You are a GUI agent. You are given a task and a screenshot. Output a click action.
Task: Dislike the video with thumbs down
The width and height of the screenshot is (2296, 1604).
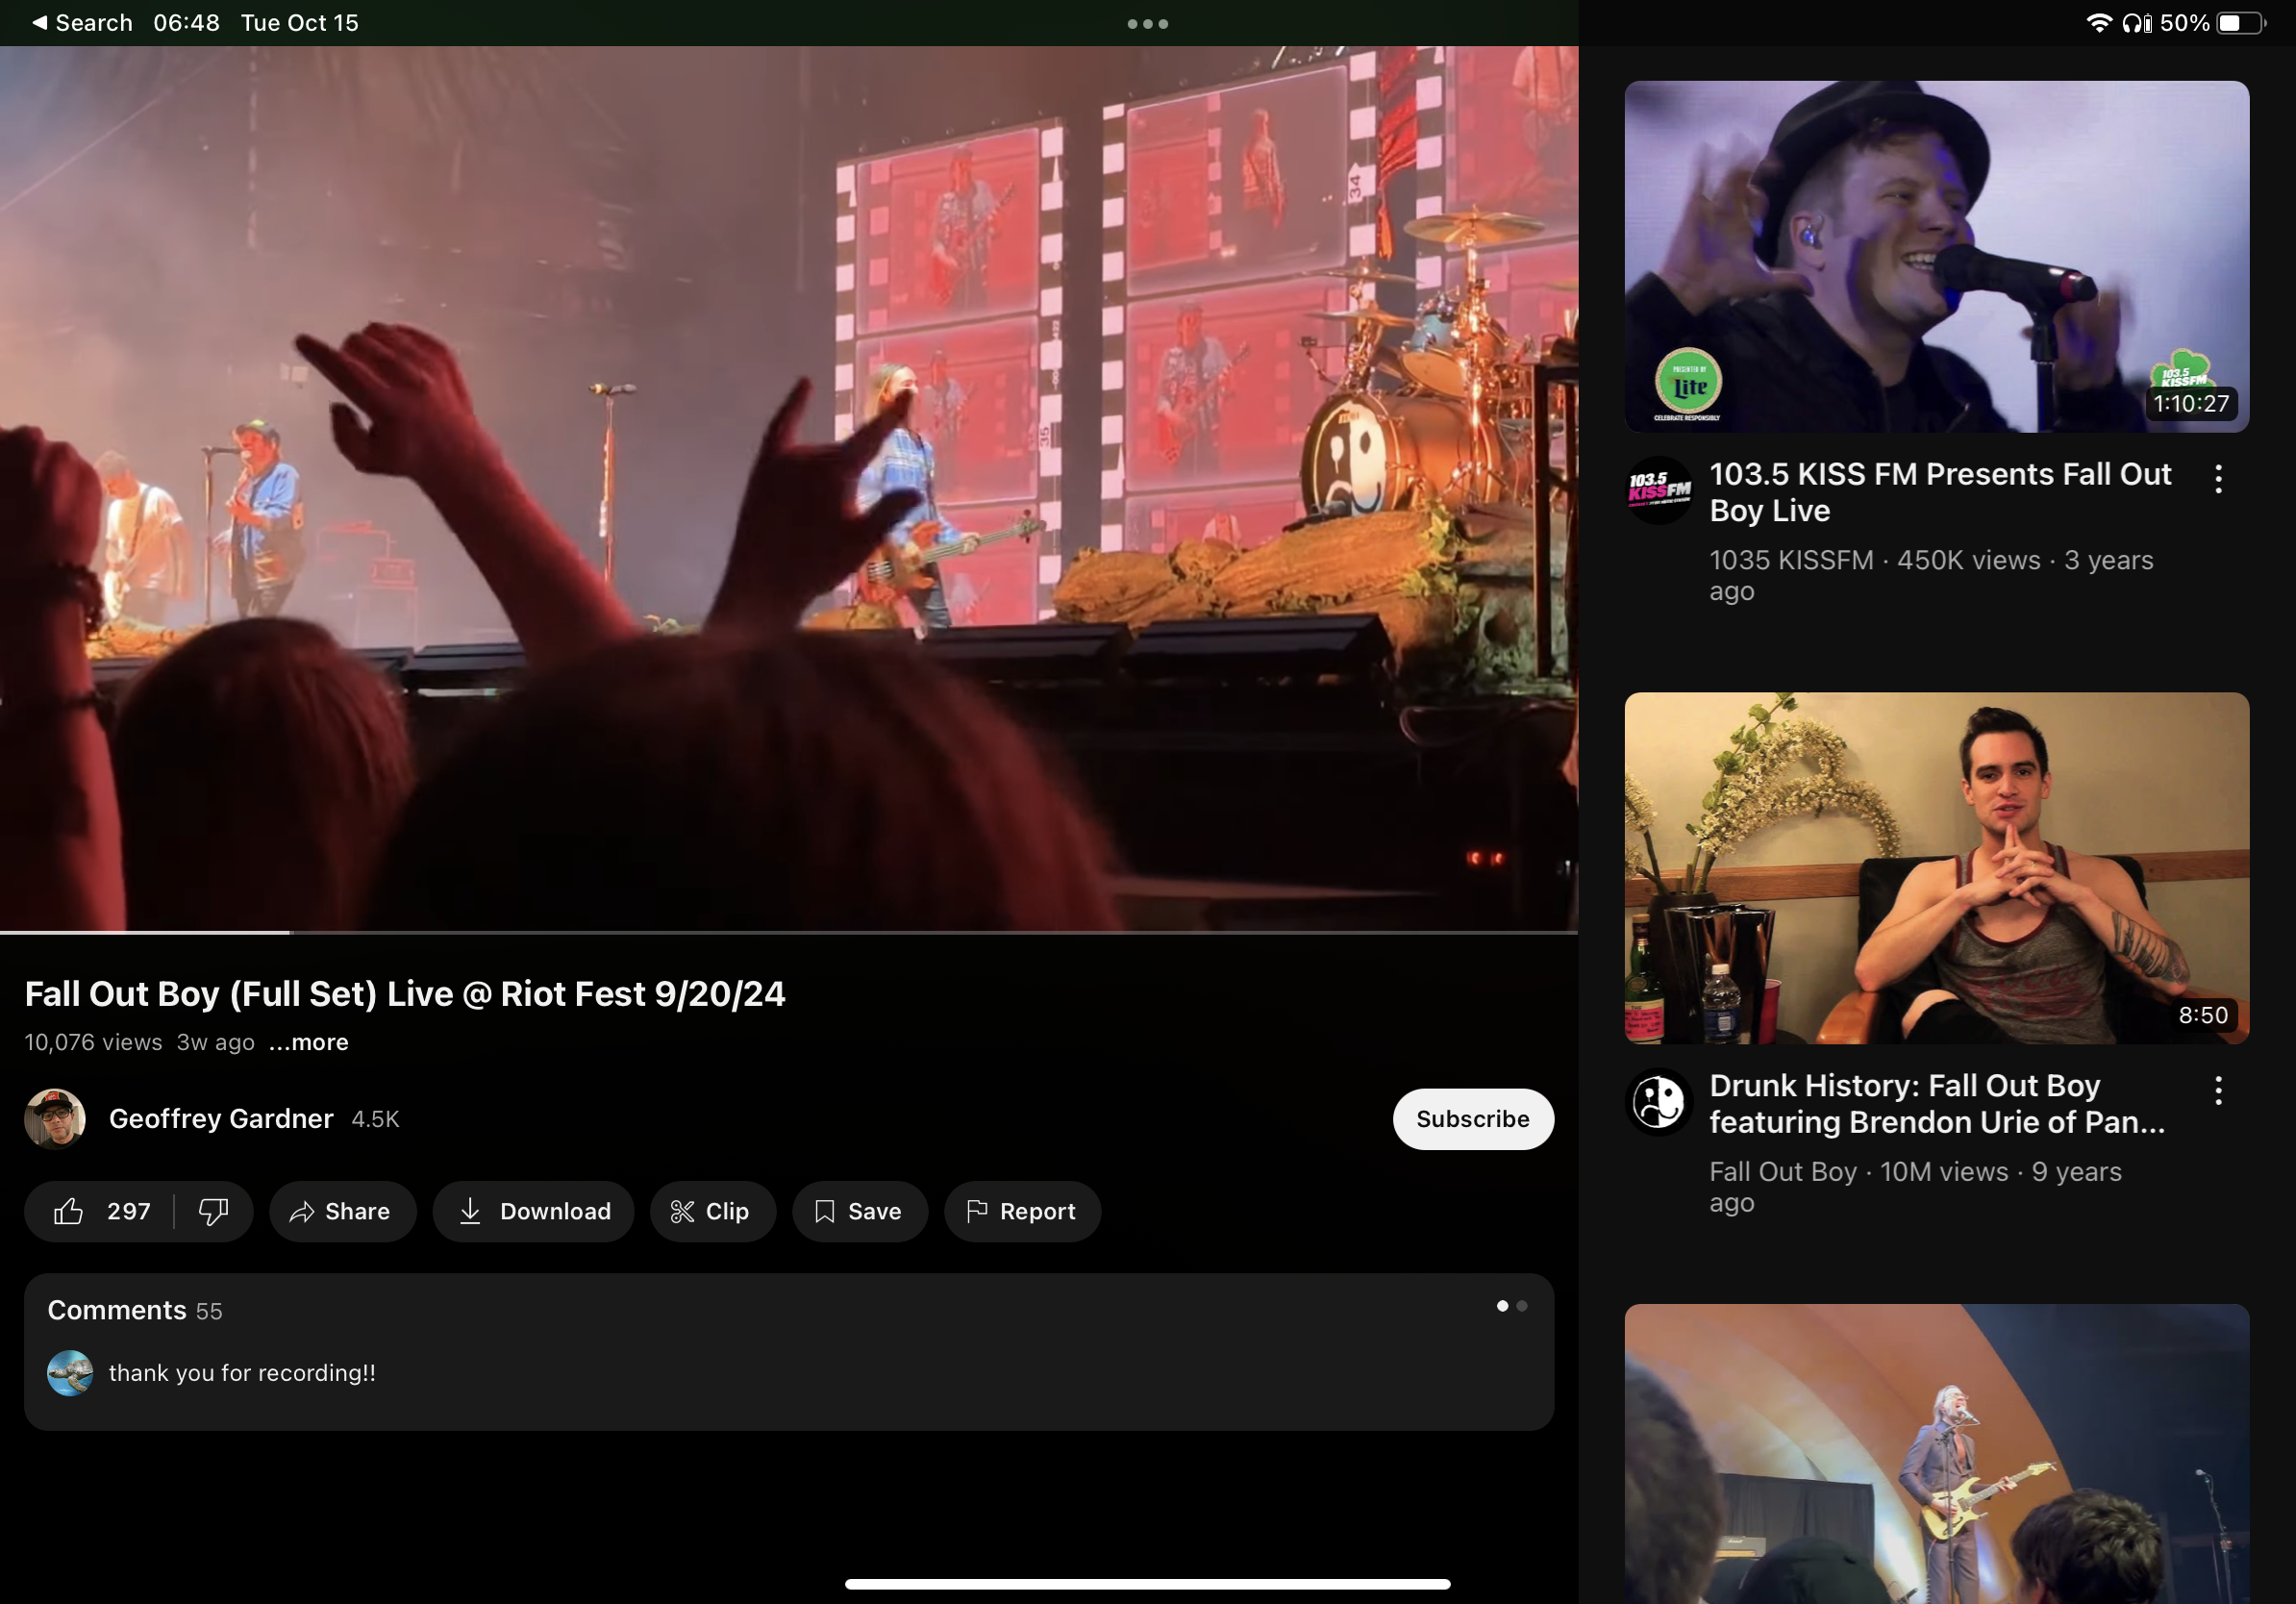pyautogui.click(x=213, y=1211)
